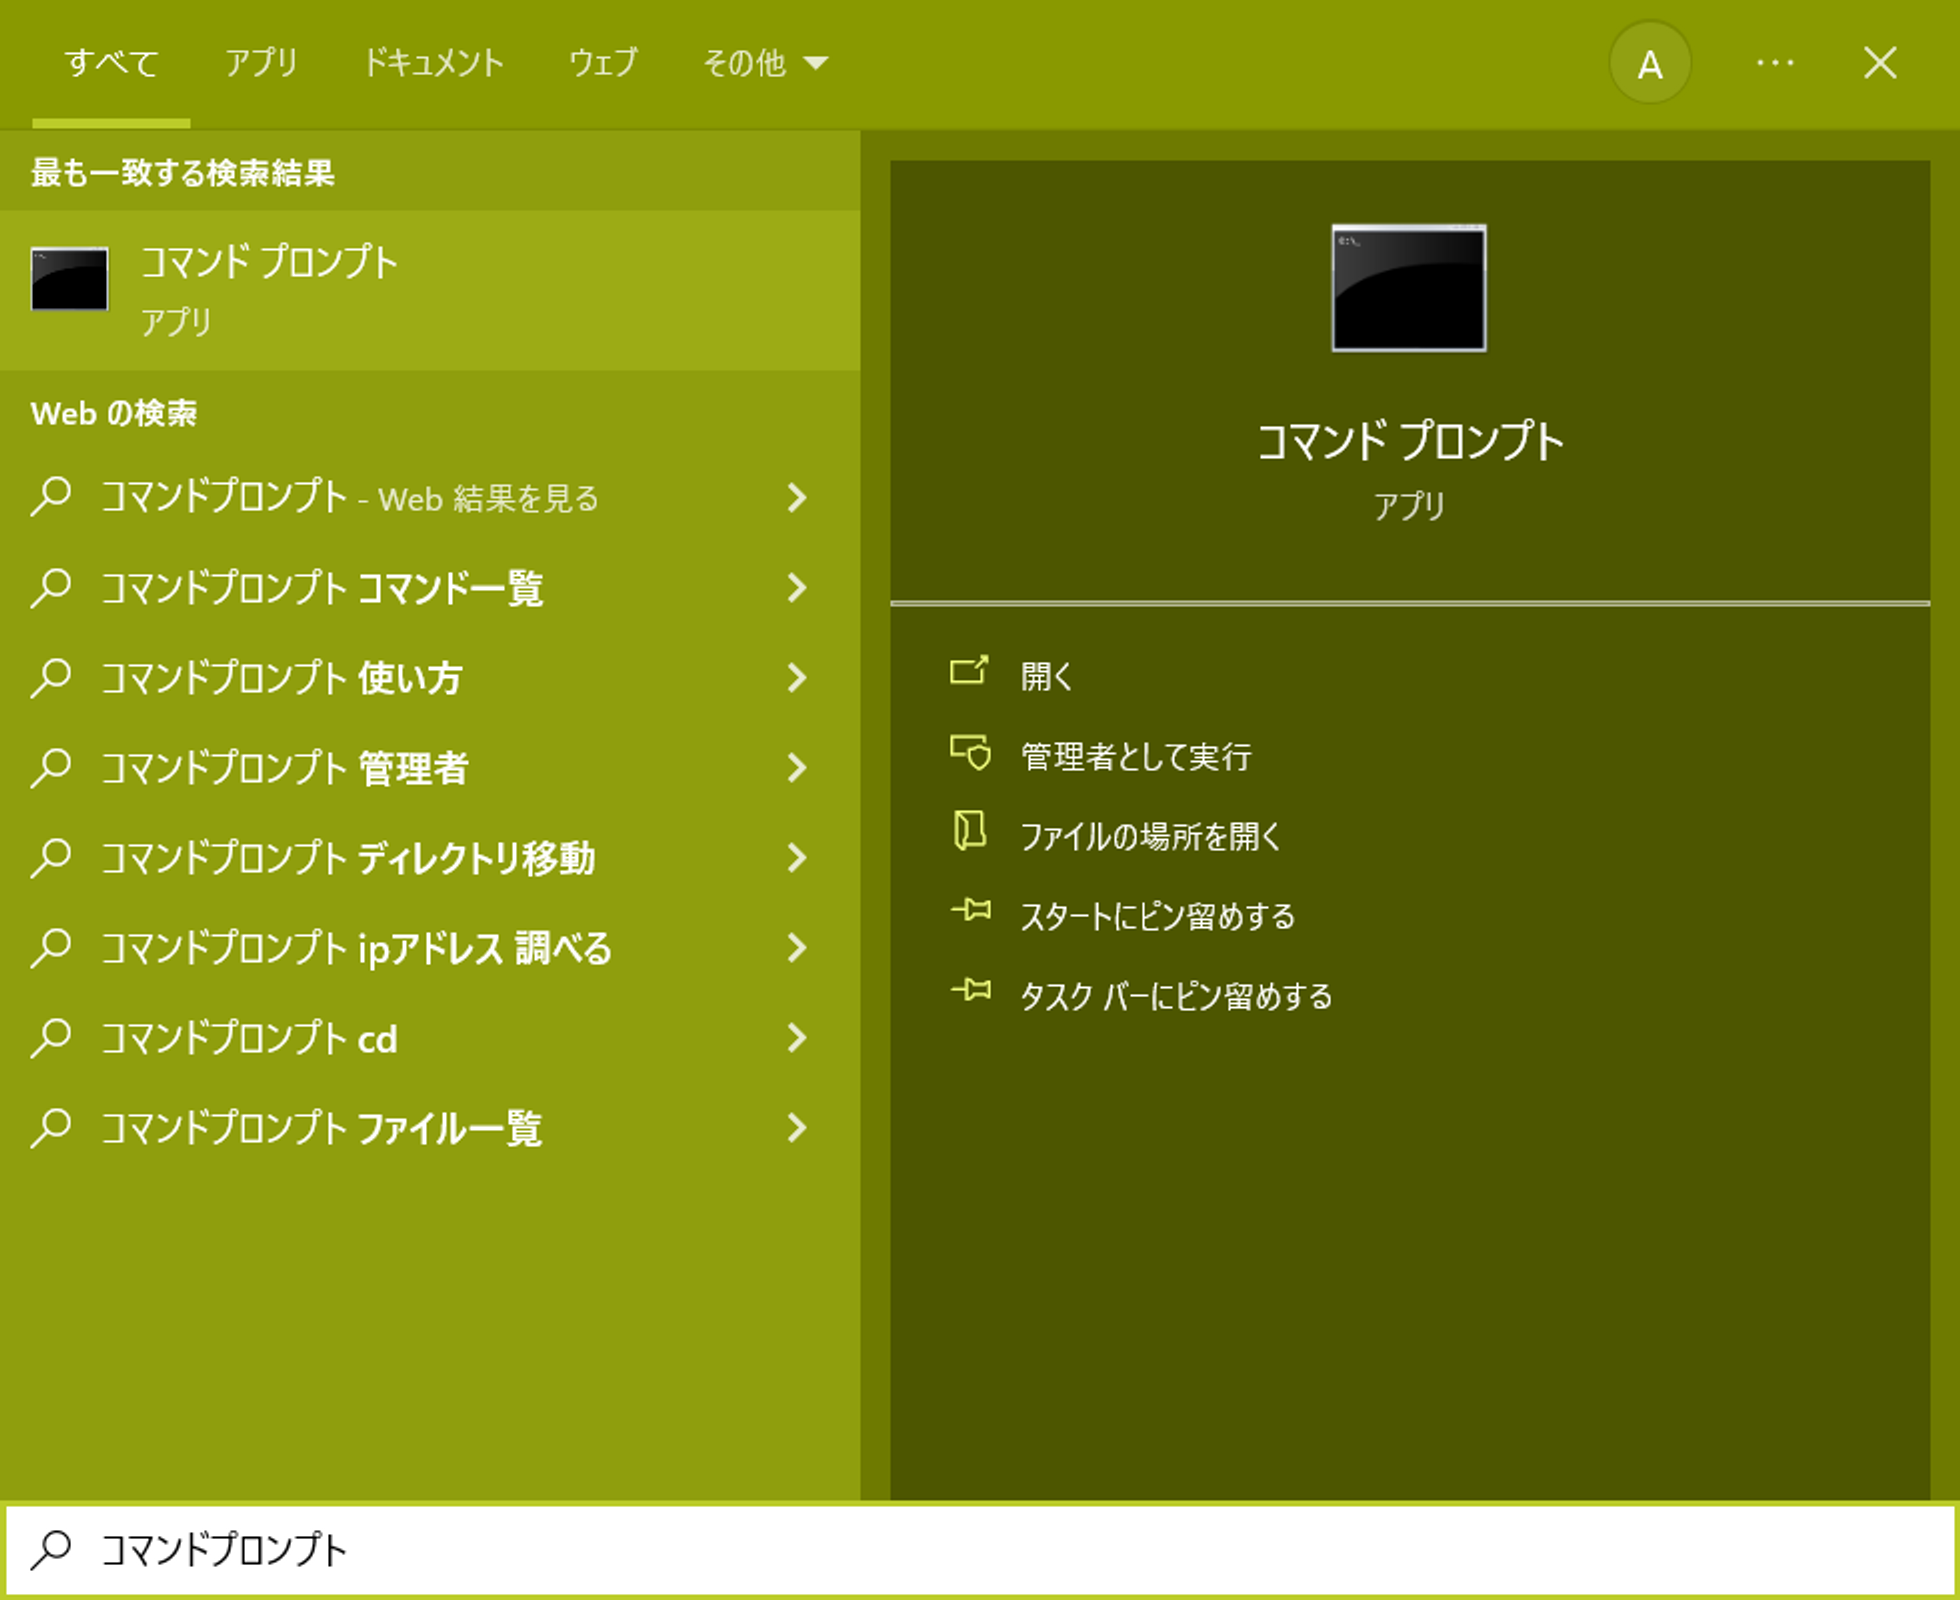This screenshot has width=1960, height=1600.
Task: Click the pin icon for タスク バーにピン留めする
Action: (970, 990)
